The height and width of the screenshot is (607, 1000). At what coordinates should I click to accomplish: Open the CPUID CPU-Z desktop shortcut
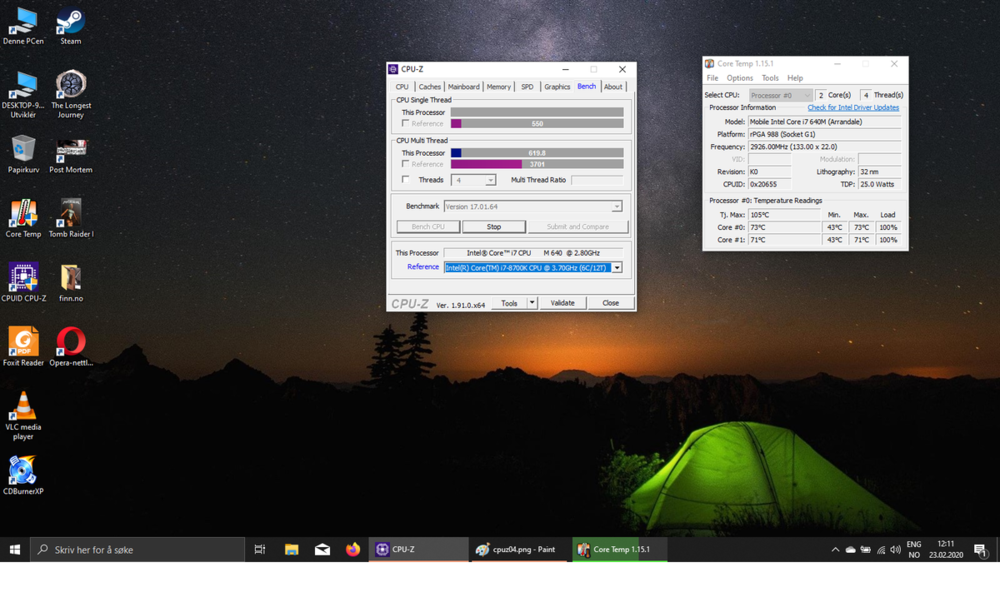point(24,282)
